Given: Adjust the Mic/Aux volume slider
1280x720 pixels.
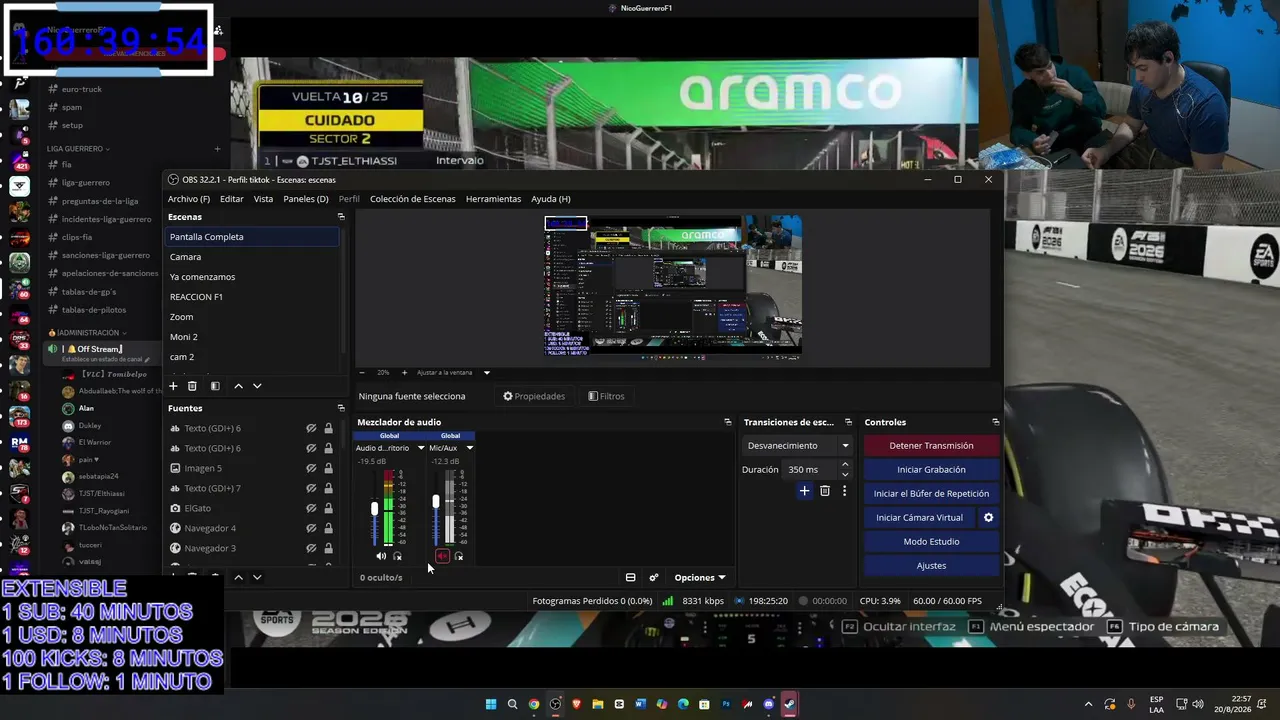Looking at the screenshot, I should [436, 501].
